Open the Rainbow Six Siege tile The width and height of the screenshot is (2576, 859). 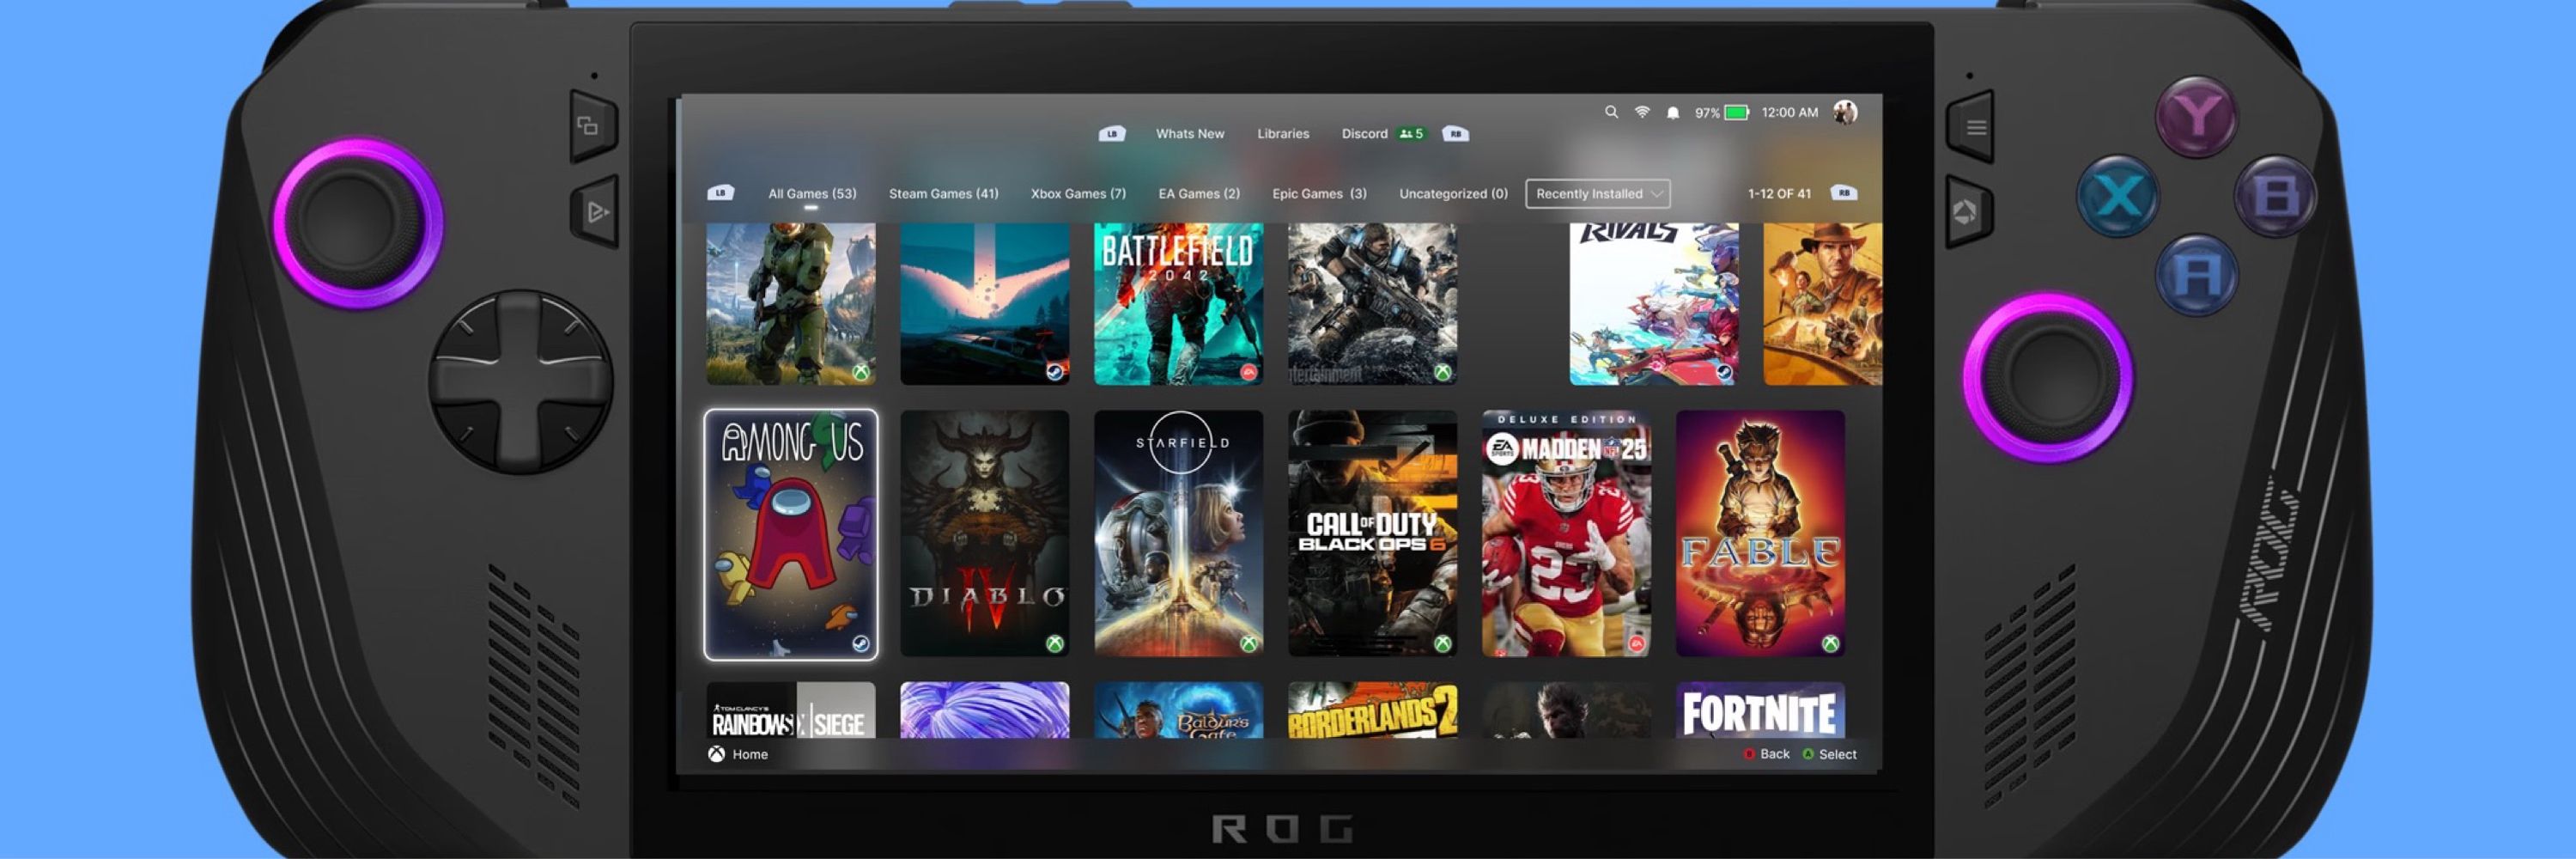[x=791, y=710]
